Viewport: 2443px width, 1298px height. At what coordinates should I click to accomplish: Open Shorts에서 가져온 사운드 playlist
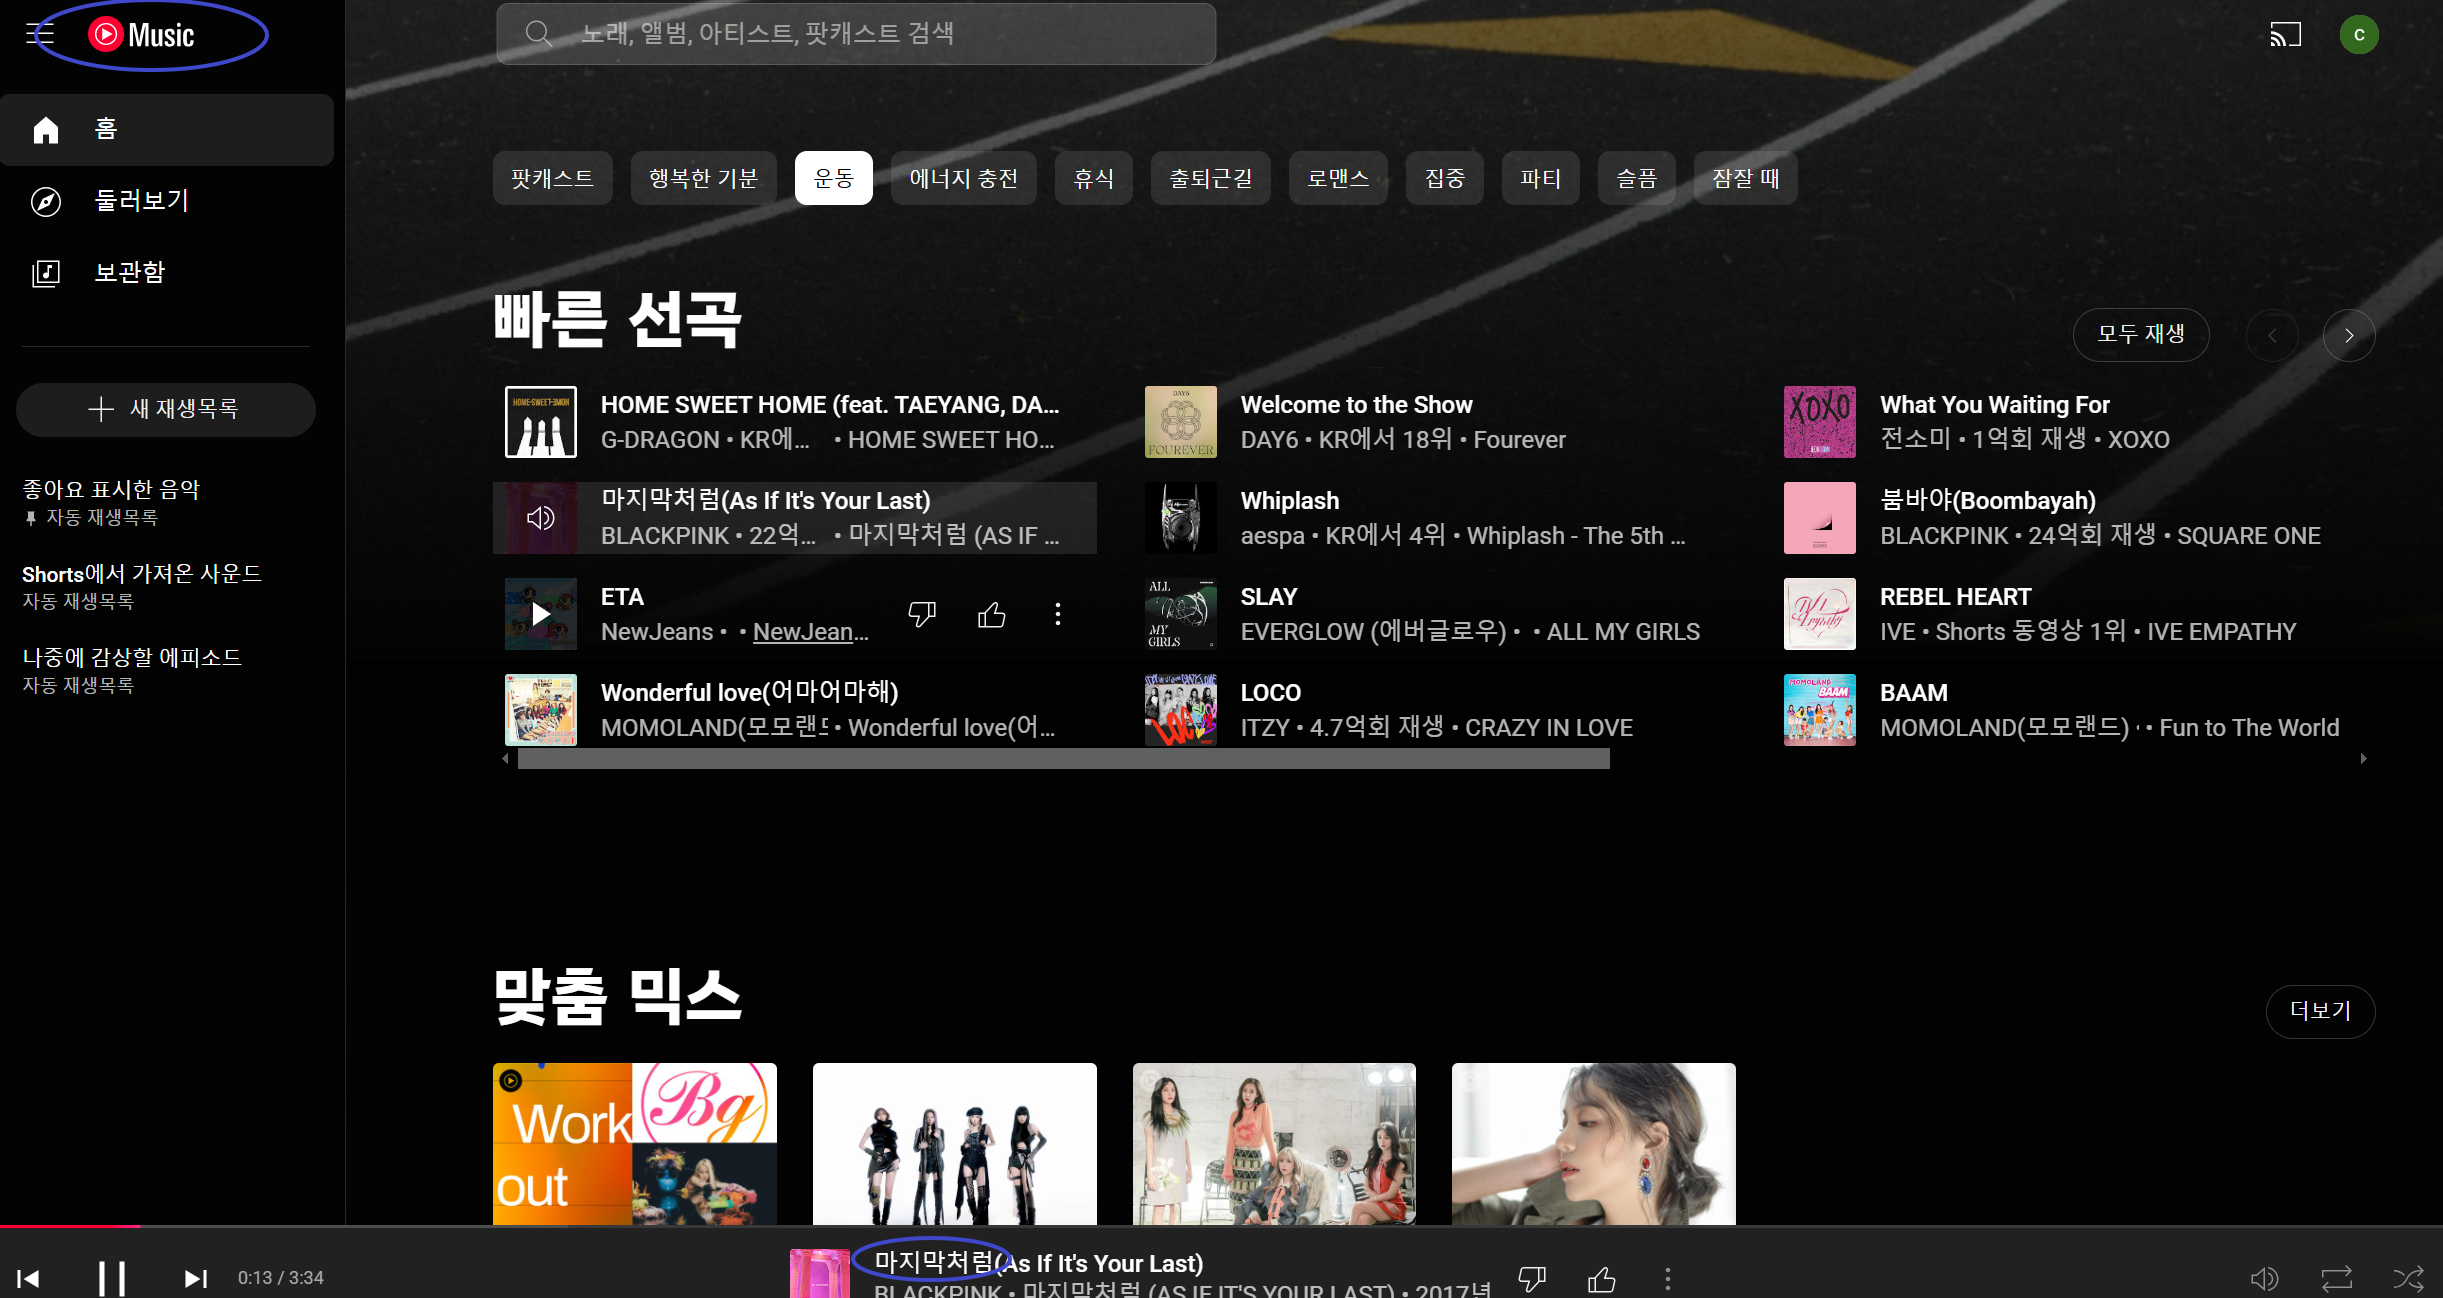coord(142,585)
